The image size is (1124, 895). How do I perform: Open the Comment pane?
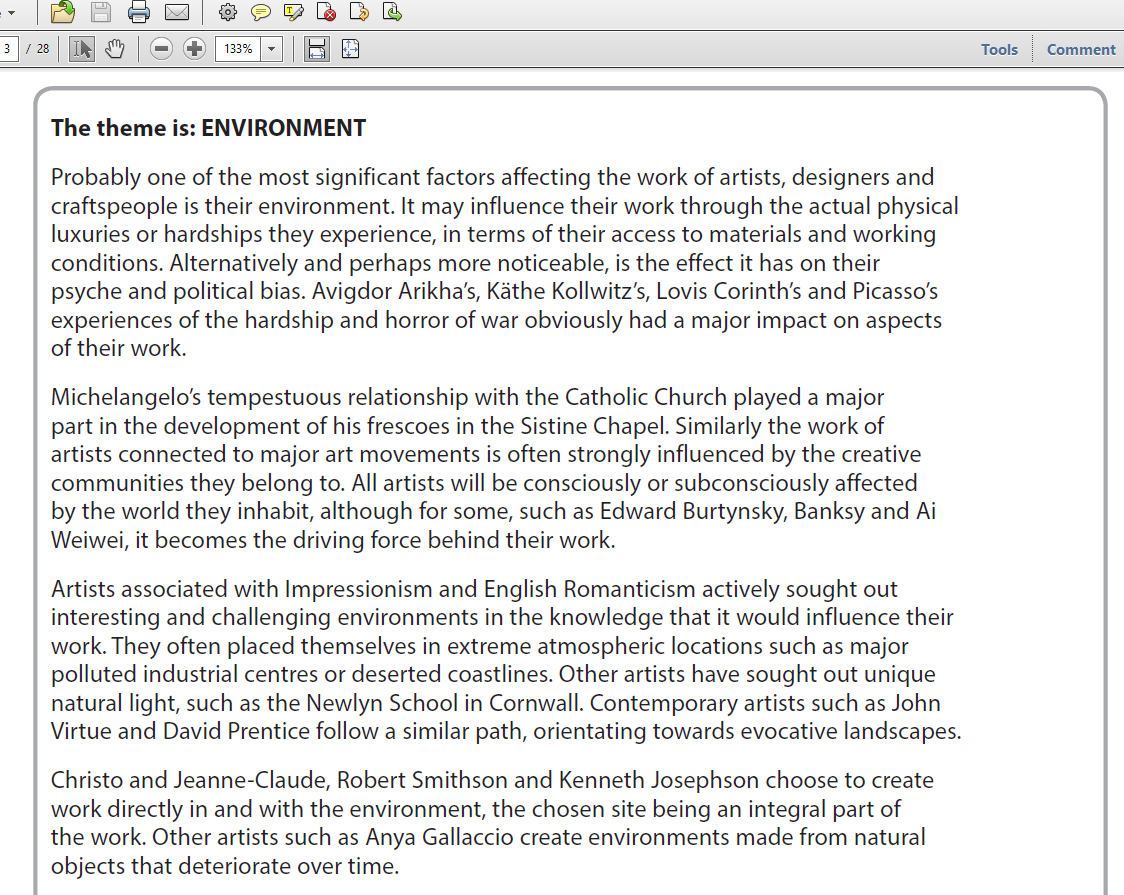(1080, 49)
